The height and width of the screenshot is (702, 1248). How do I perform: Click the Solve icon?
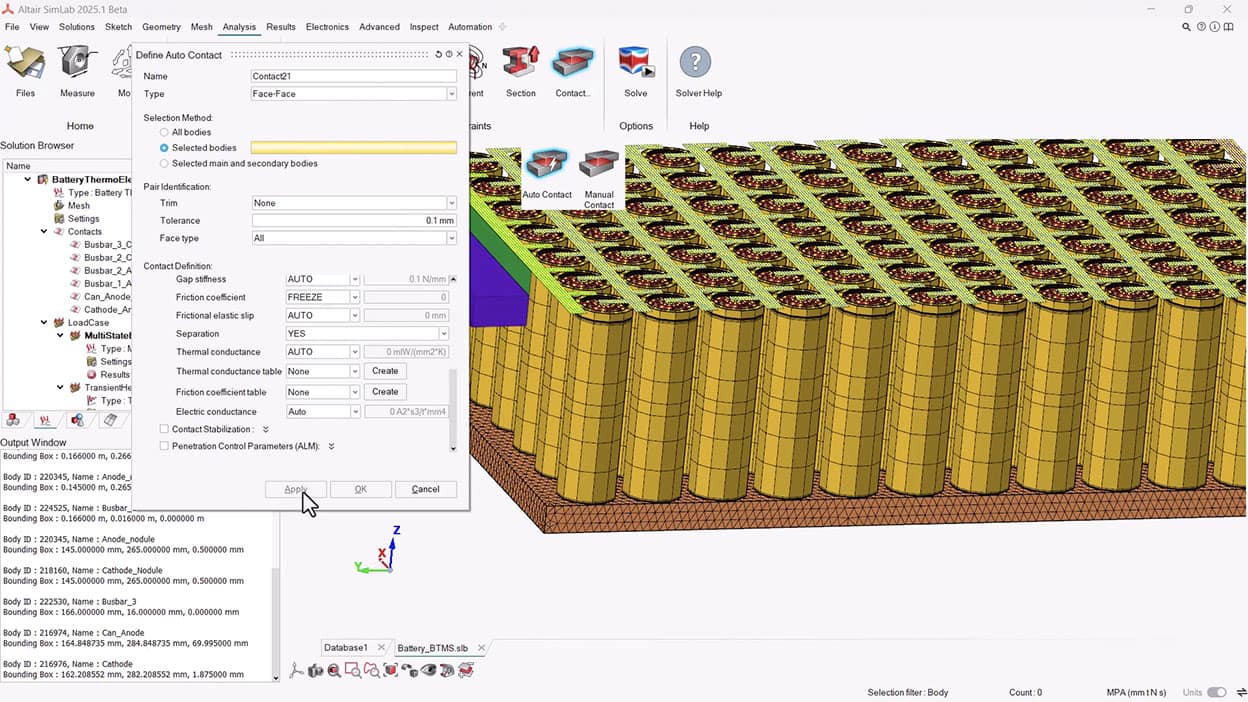pyautogui.click(x=636, y=65)
